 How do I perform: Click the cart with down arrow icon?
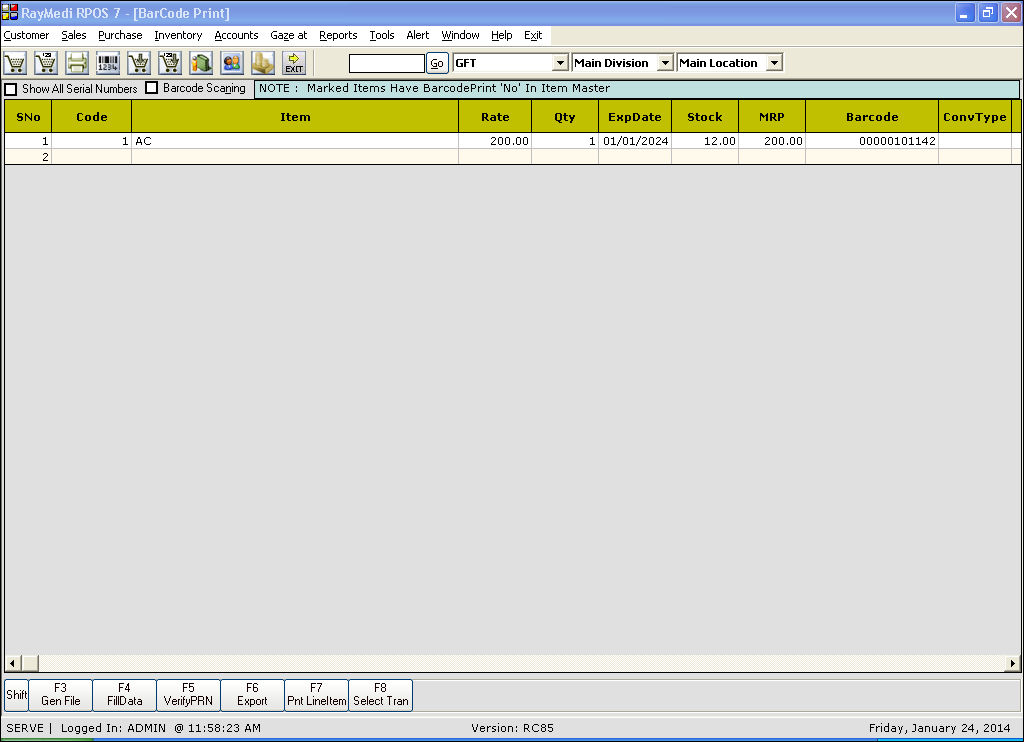click(x=139, y=63)
